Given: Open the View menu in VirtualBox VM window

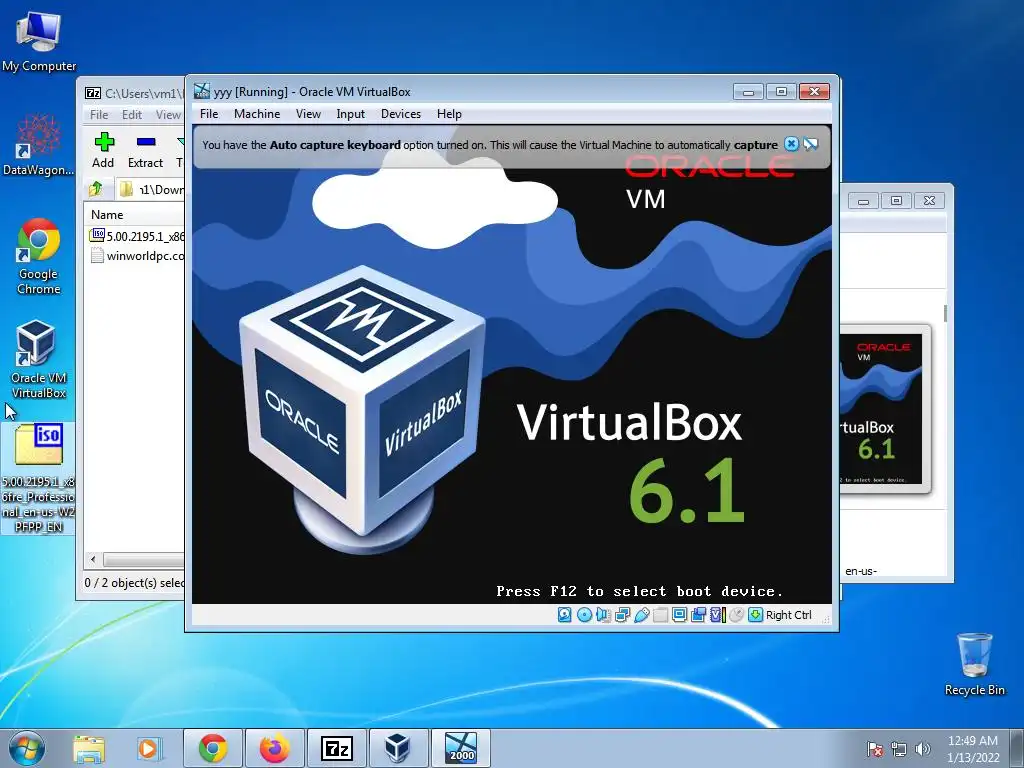Looking at the screenshot, I should (x=308, y=114).
